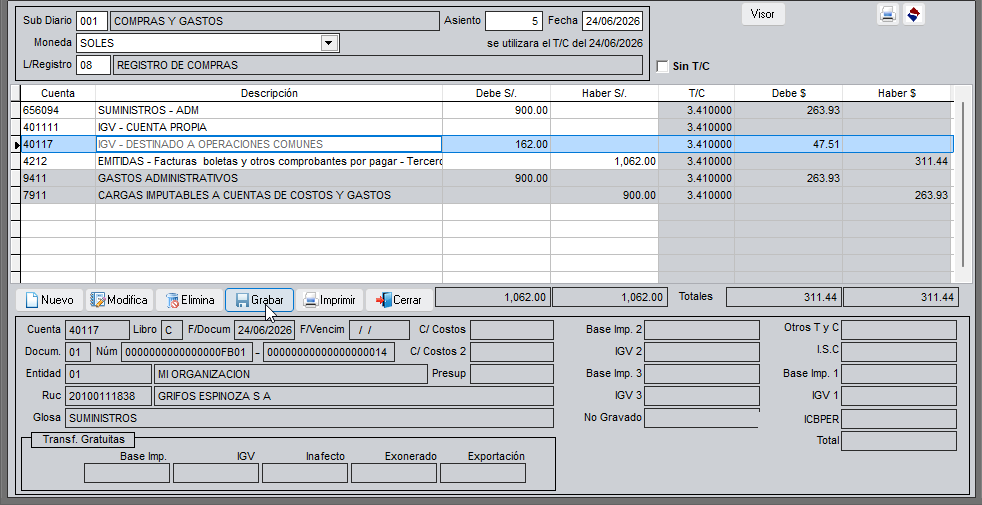Select row 656094 SUMINISTROS - ADM
The height and width of the screenshot is (505, 982).
[x=487, y=110]
